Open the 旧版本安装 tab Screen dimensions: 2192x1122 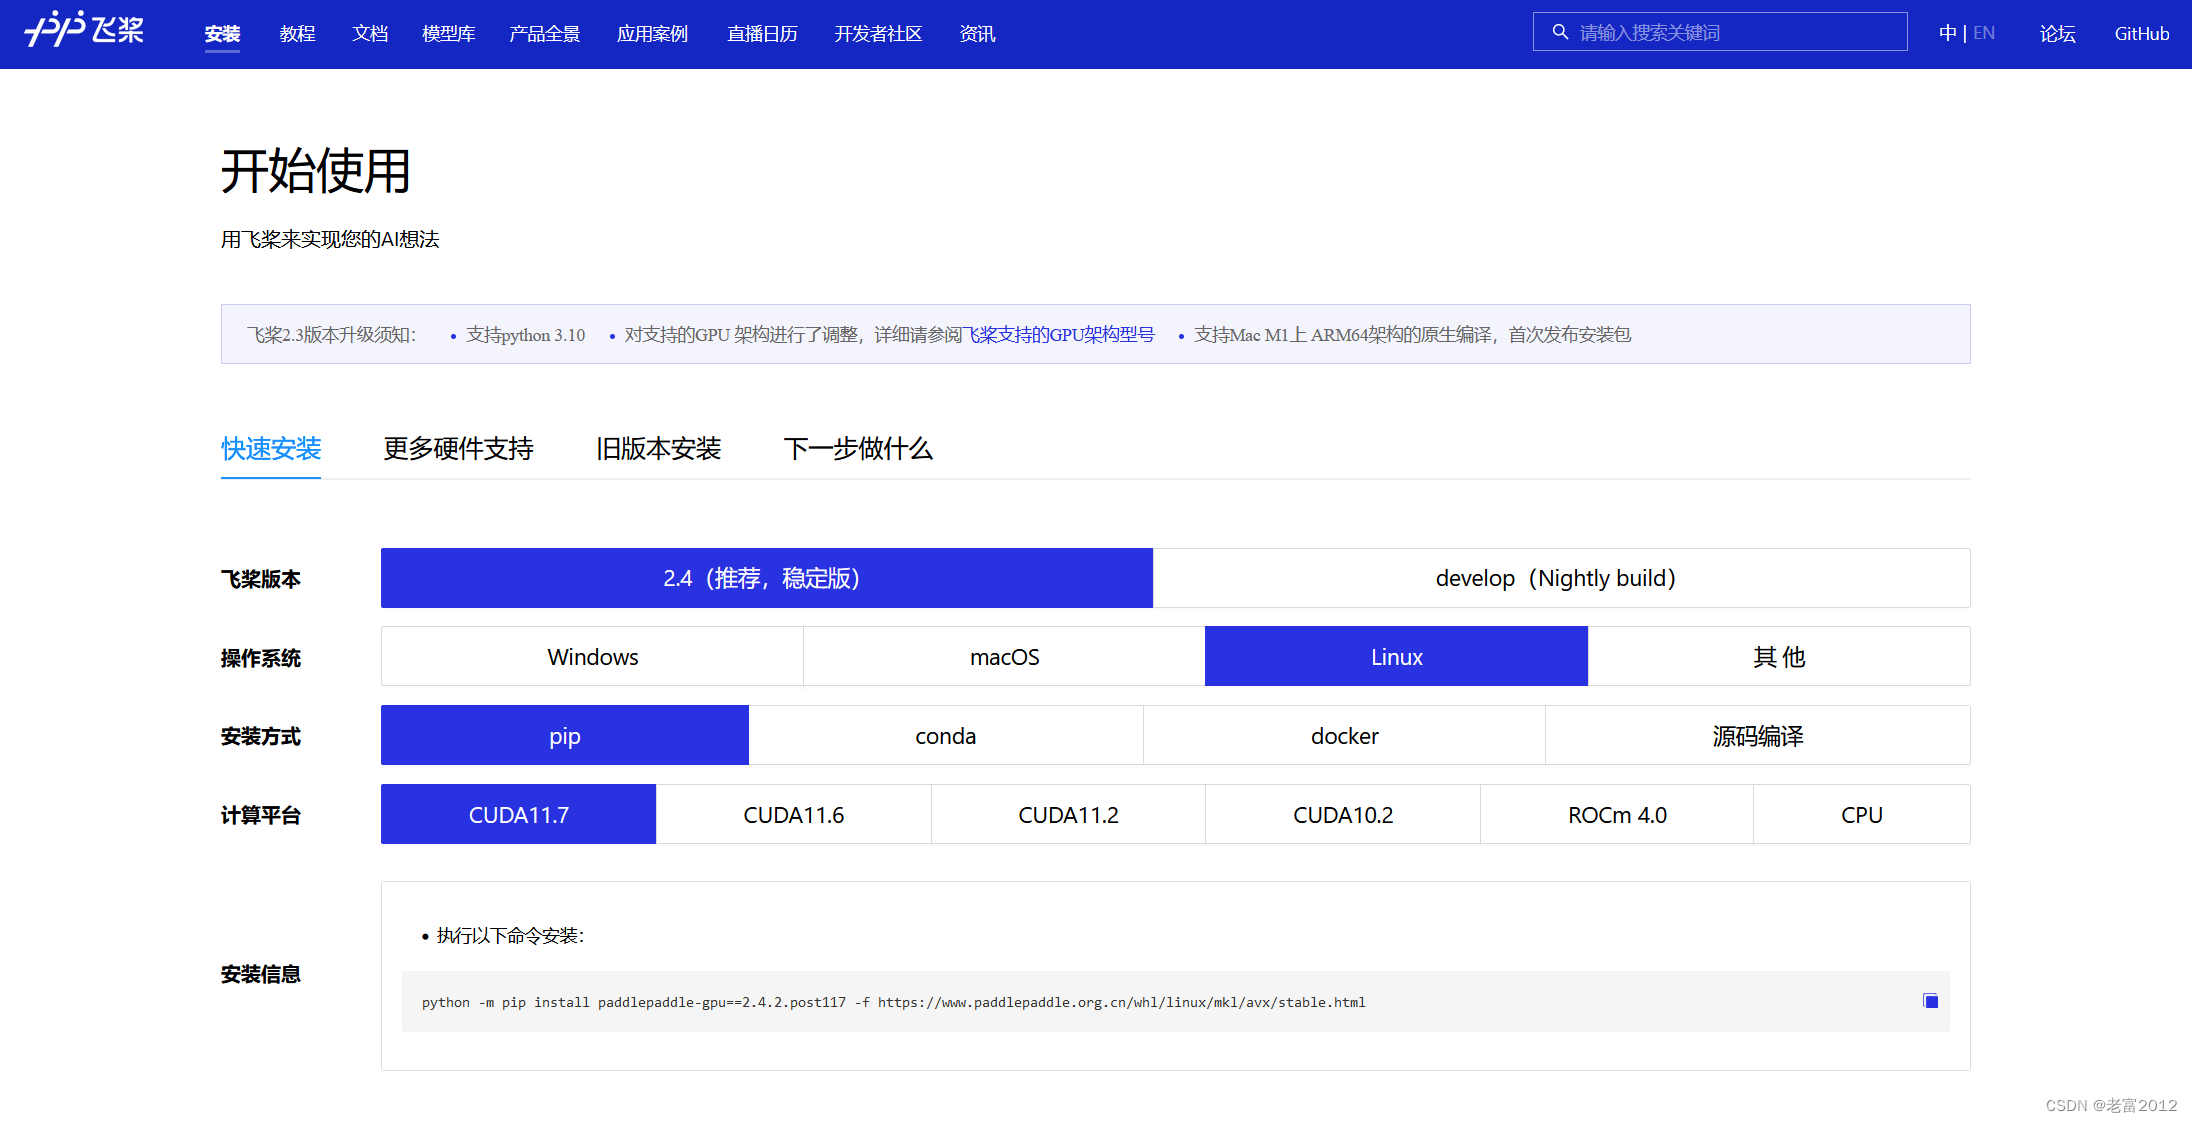point(658,448)
